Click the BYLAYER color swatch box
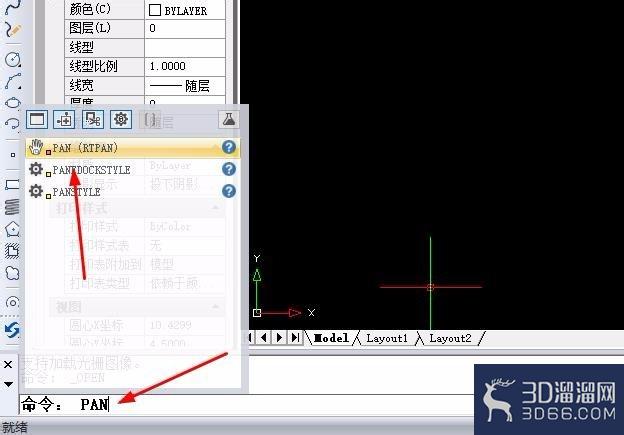This screenshot has width=624, height=435. 154,10
